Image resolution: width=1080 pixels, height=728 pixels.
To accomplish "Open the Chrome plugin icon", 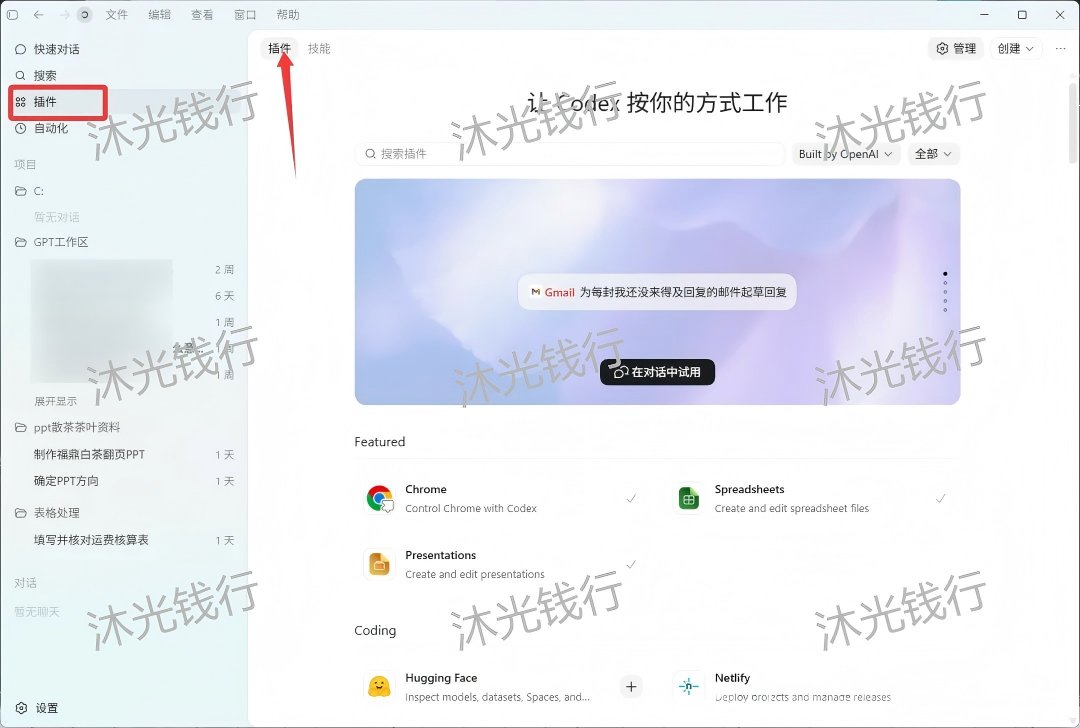I will pyautogui.click(x=380, y=499).
